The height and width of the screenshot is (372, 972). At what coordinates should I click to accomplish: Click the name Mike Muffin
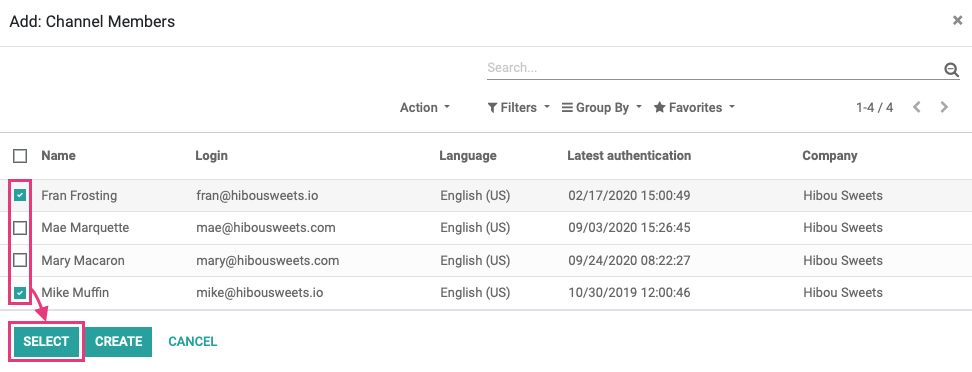(75, 293)
